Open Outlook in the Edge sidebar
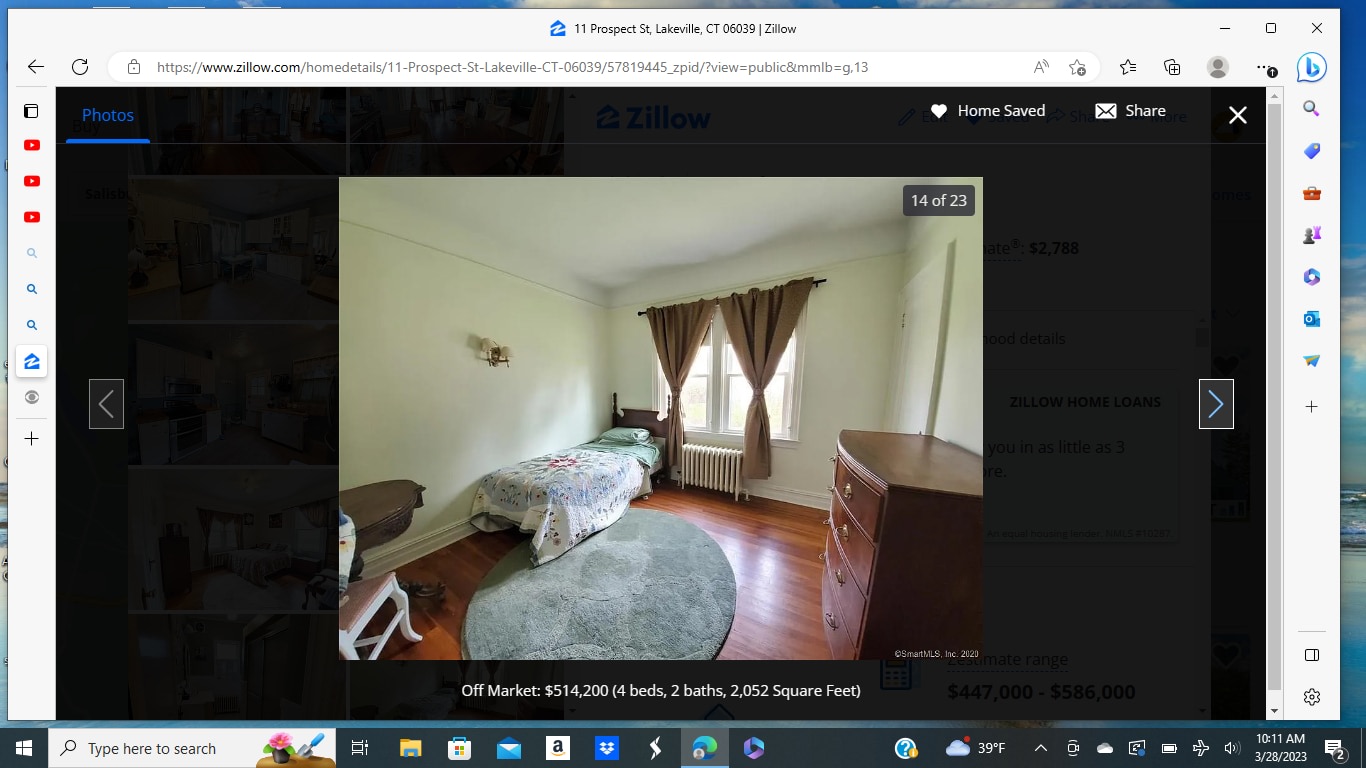Screen dimensions: 1366x768 tap(1312, 319)
